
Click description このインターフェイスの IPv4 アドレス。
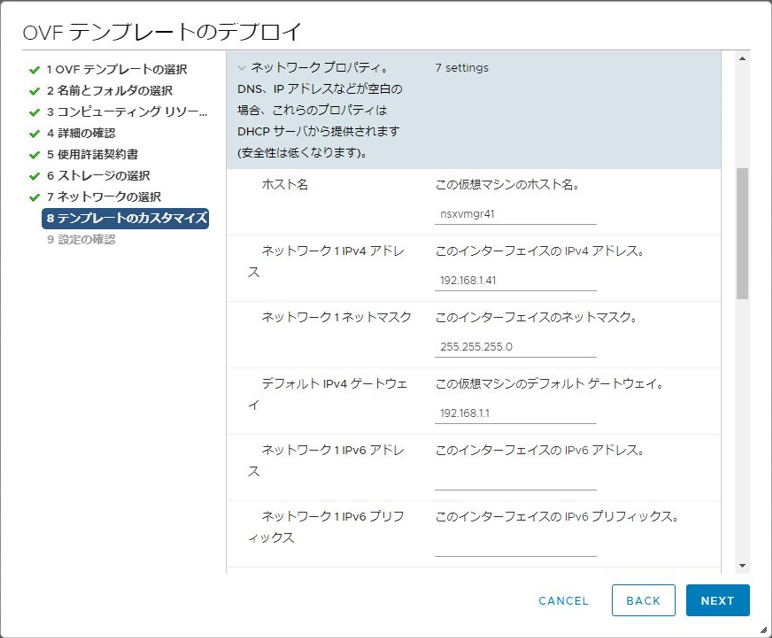(x=540, y=251)
